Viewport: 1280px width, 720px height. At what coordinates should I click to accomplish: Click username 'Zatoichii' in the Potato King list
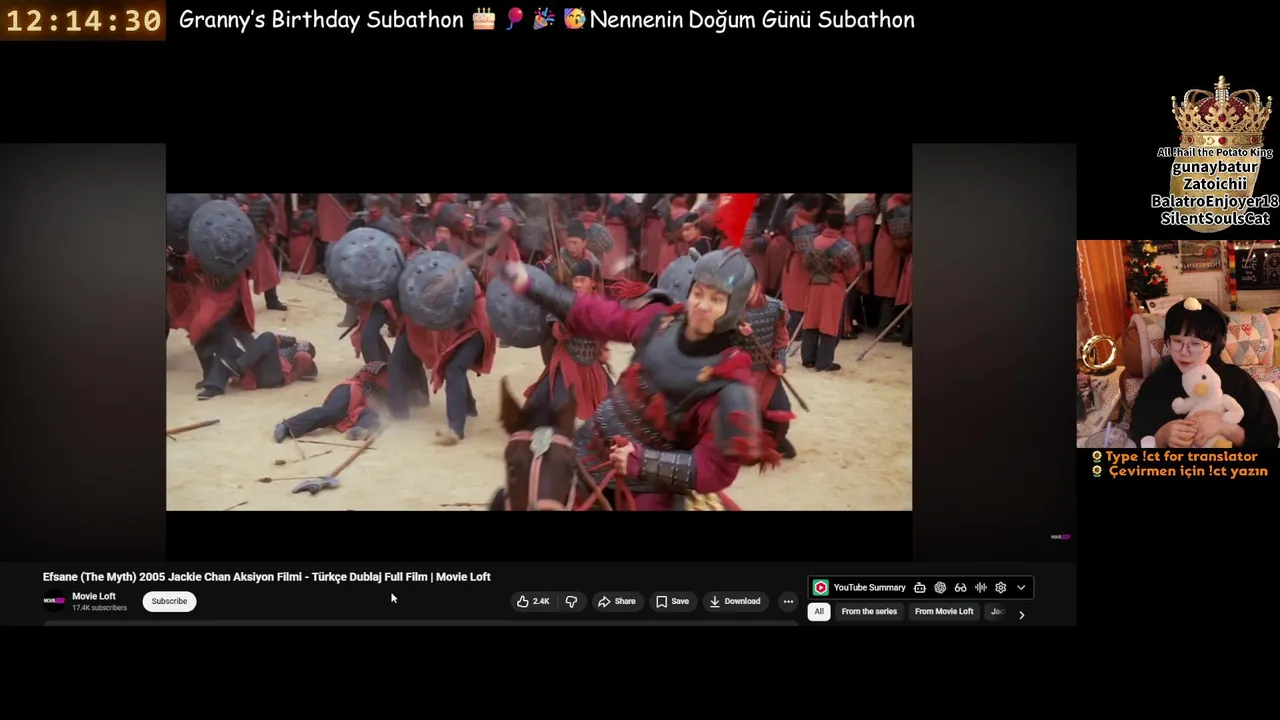[x=1215, y=184]
